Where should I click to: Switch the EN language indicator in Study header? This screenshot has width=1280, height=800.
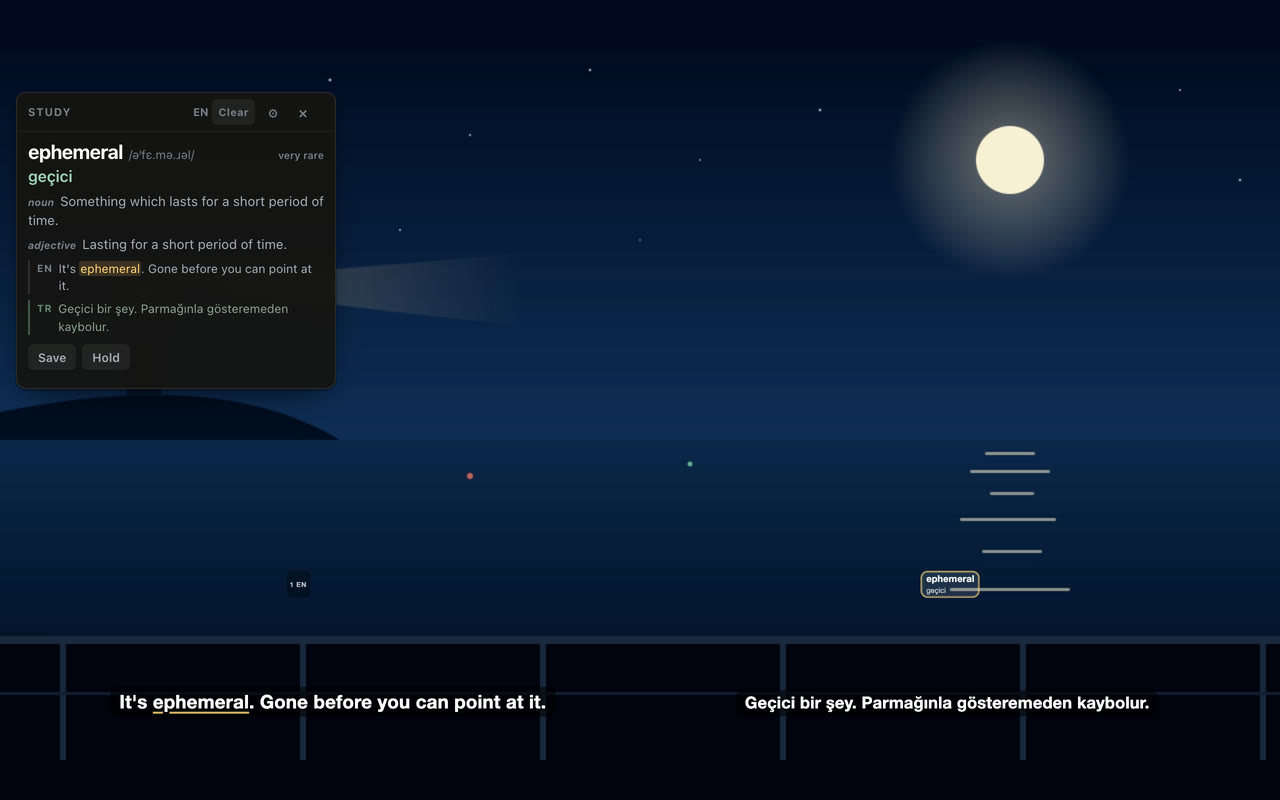(x=201, y=112)
